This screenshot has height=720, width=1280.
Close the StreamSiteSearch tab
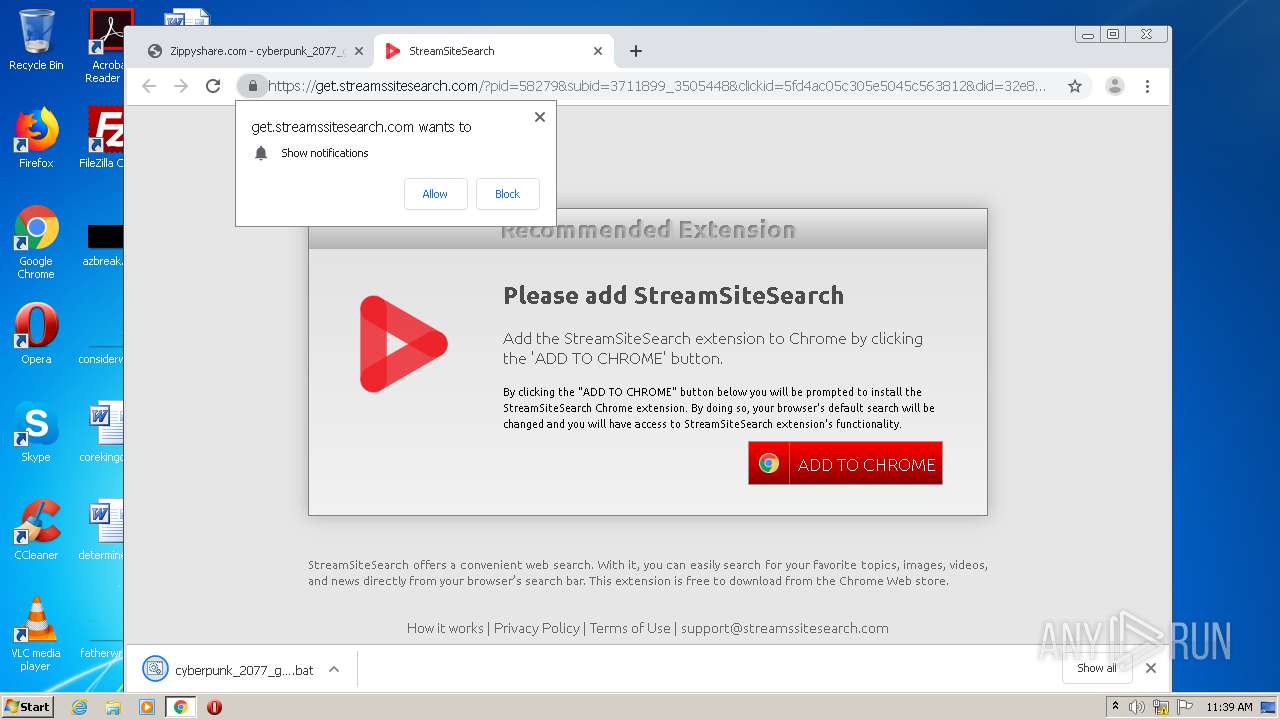(x=598, y=51)
